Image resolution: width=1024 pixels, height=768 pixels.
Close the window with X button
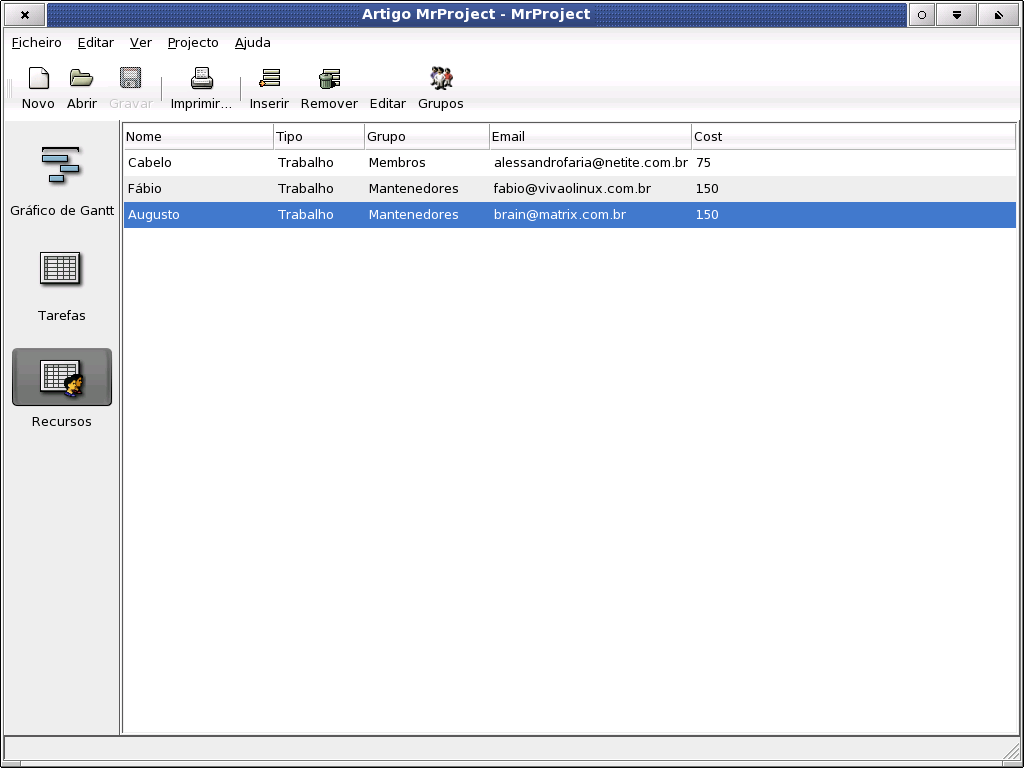(x=25, y=14)
